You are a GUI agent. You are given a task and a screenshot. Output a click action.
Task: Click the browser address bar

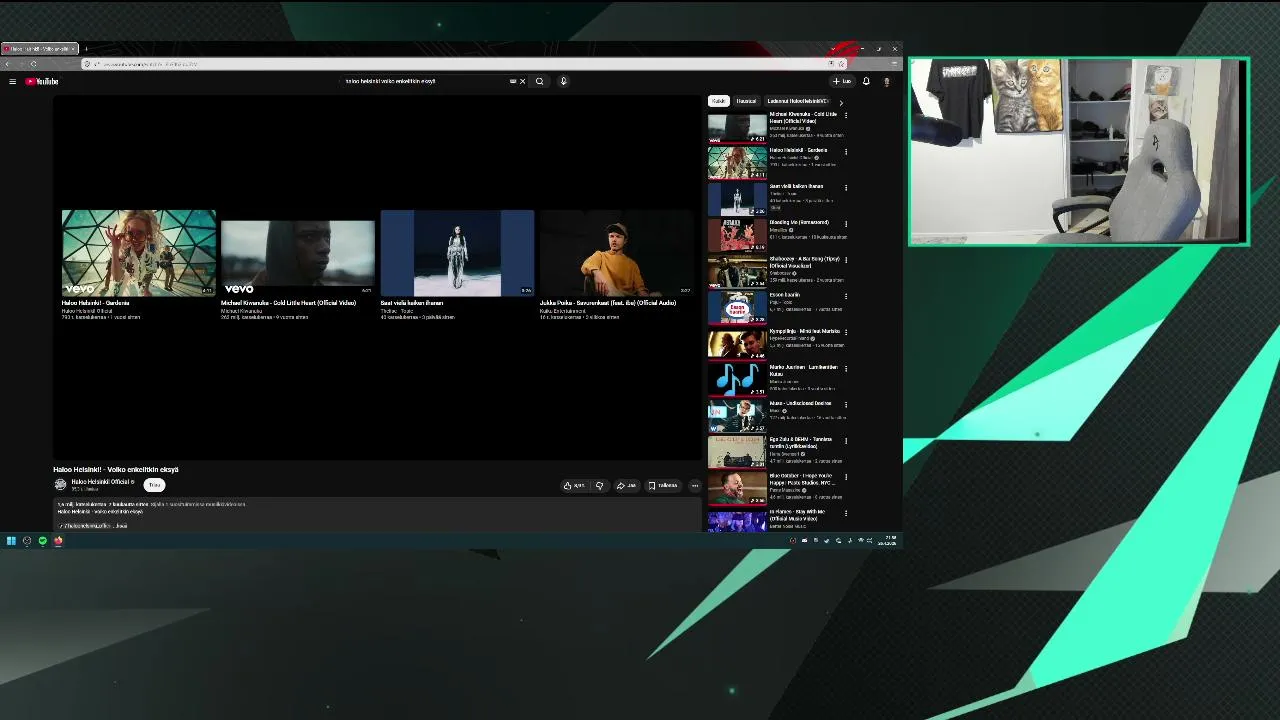465,64
